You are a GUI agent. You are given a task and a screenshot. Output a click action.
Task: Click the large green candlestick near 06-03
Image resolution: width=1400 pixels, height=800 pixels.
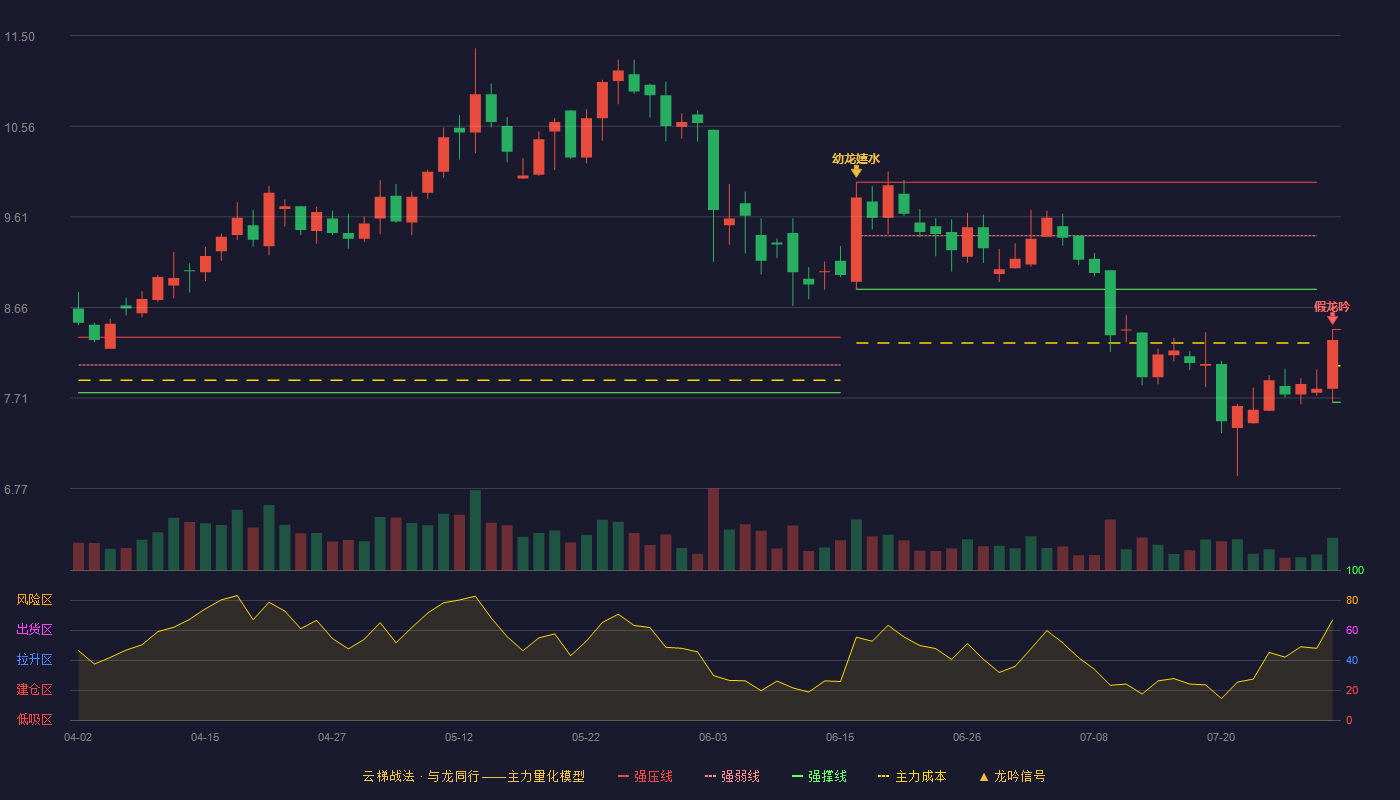tap(713, 170)
